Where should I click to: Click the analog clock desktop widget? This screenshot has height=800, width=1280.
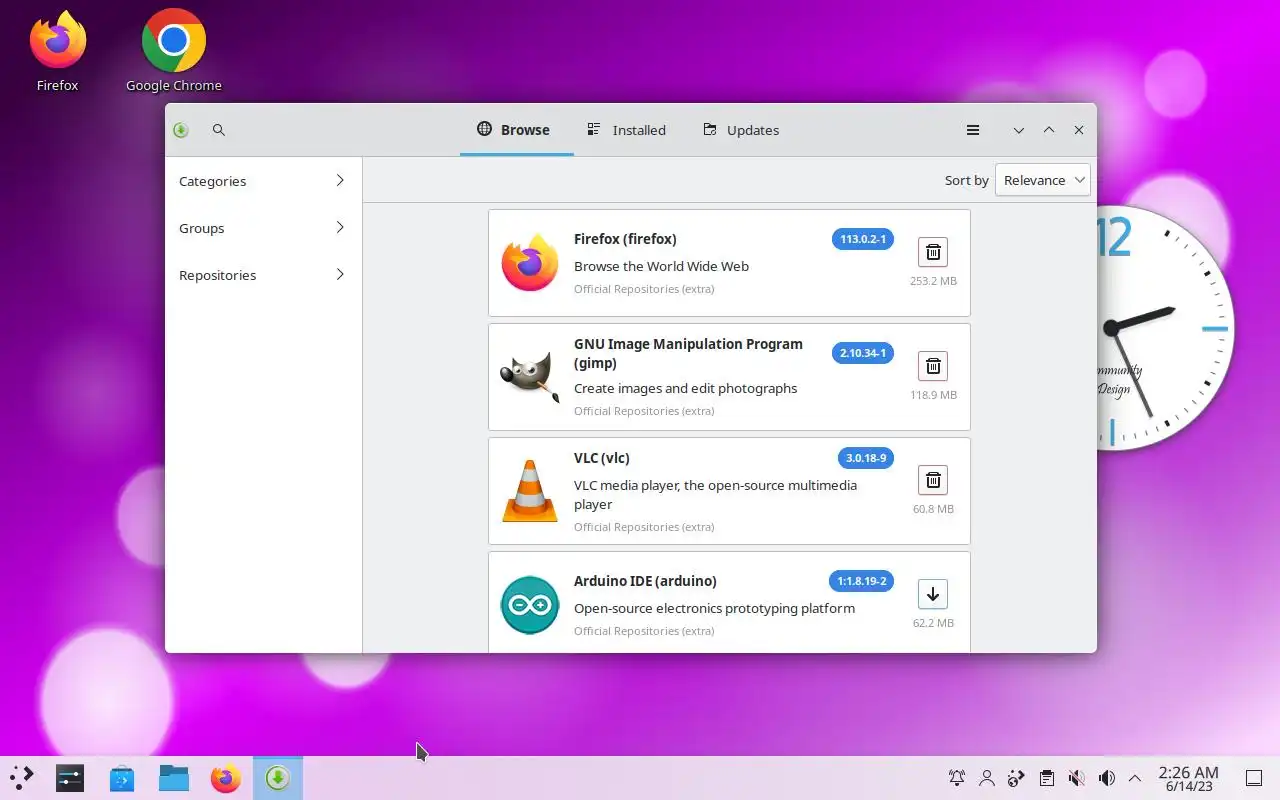[1166, 328]
